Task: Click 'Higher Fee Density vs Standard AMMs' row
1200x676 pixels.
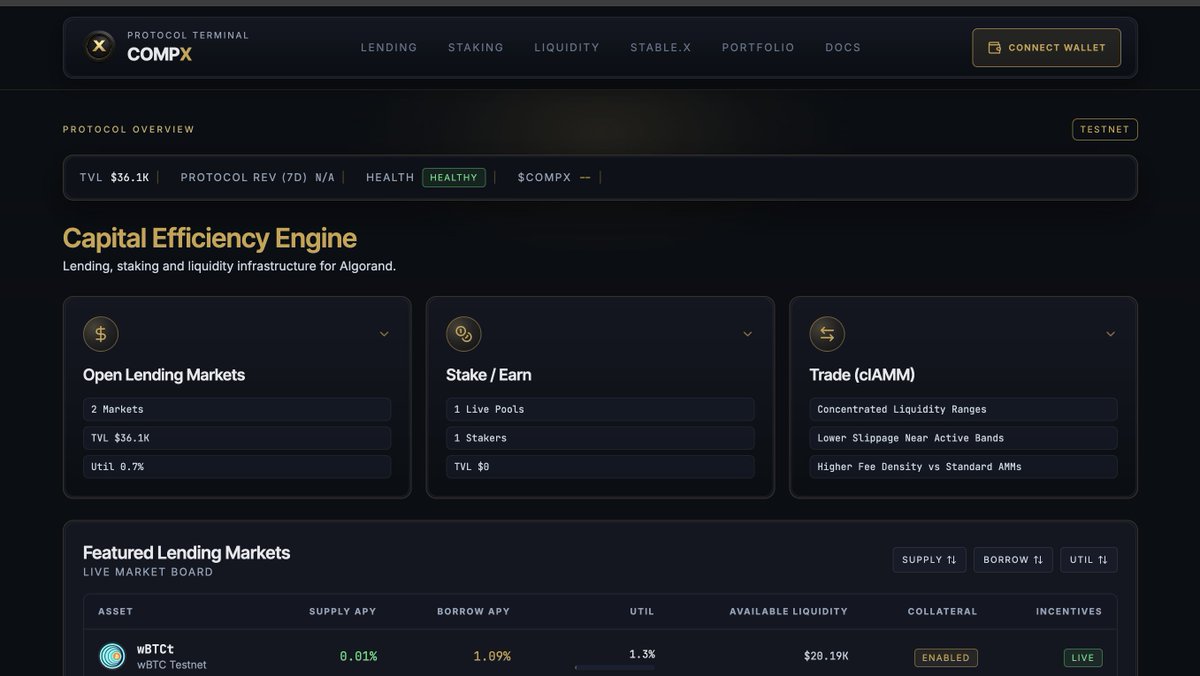Action: [x=963, y=467]
